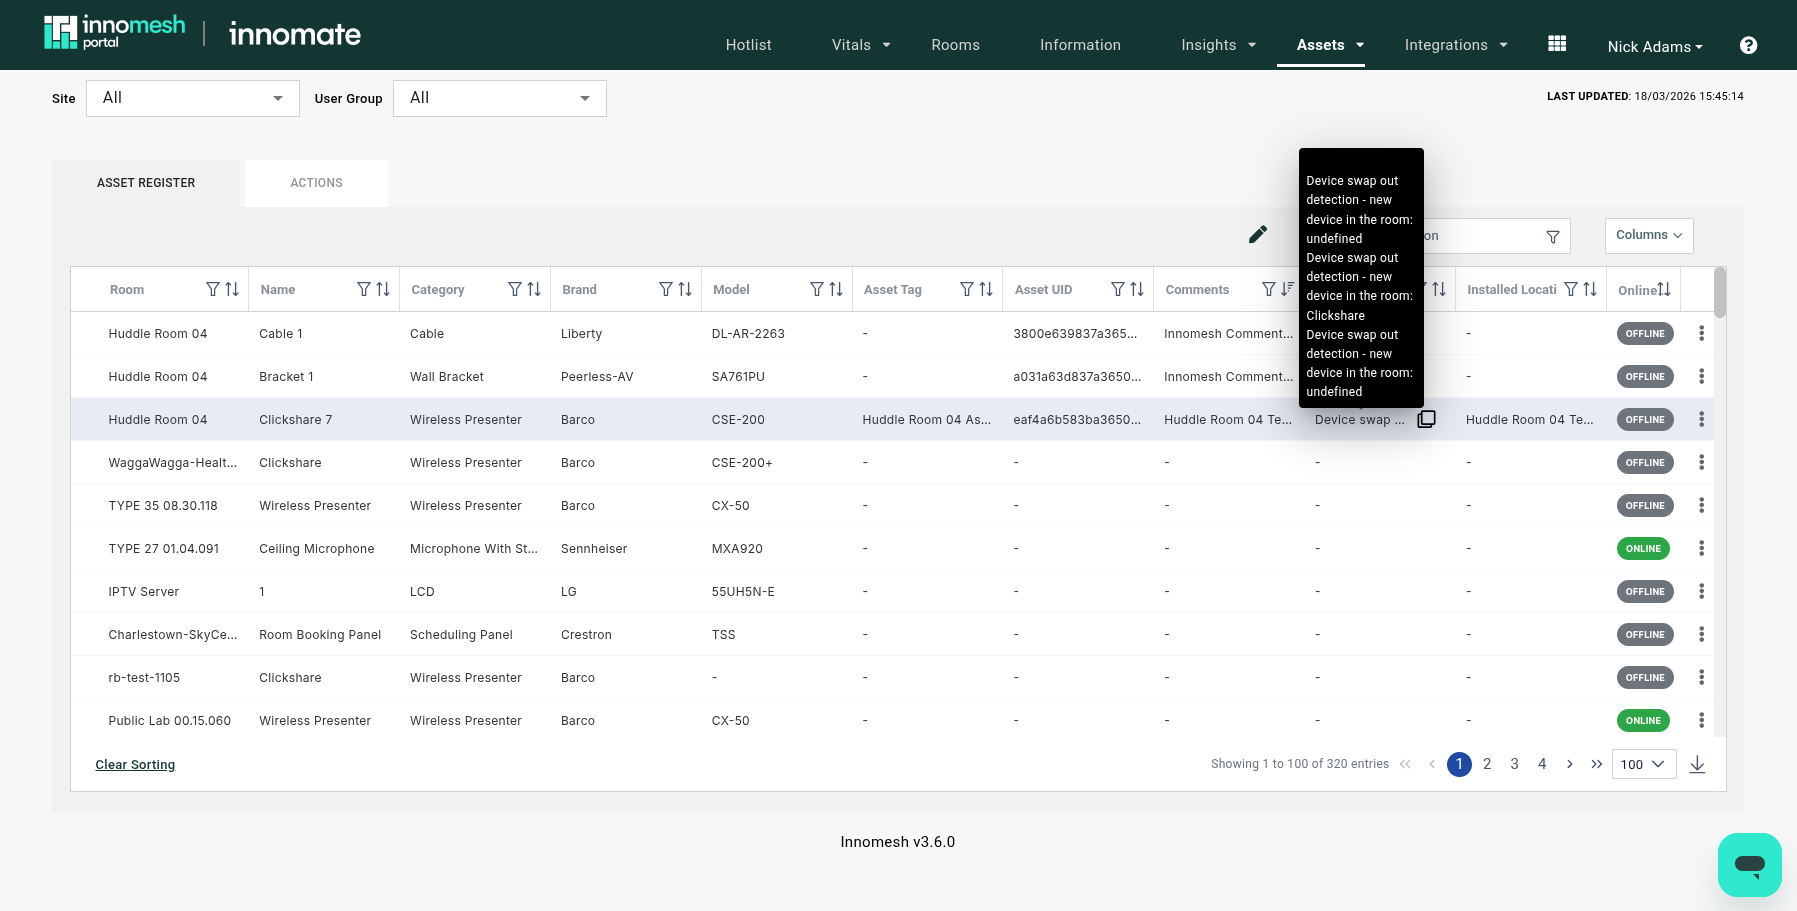
Task: Click the help question mark icon
Action: coord(1748,45)
